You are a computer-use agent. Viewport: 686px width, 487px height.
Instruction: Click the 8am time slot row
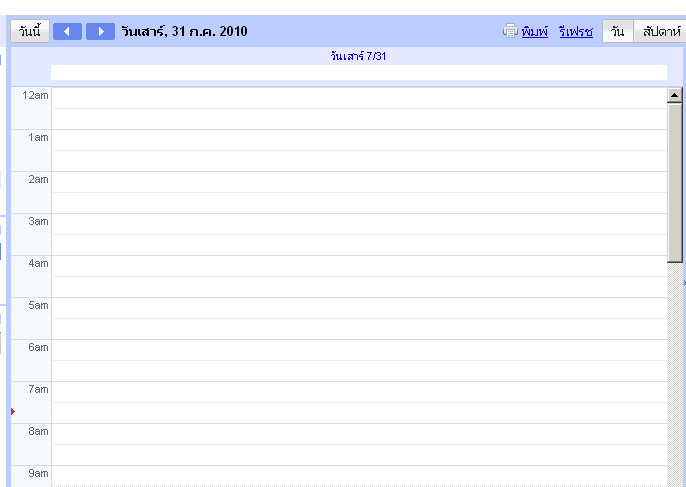[x=359, y=445]
